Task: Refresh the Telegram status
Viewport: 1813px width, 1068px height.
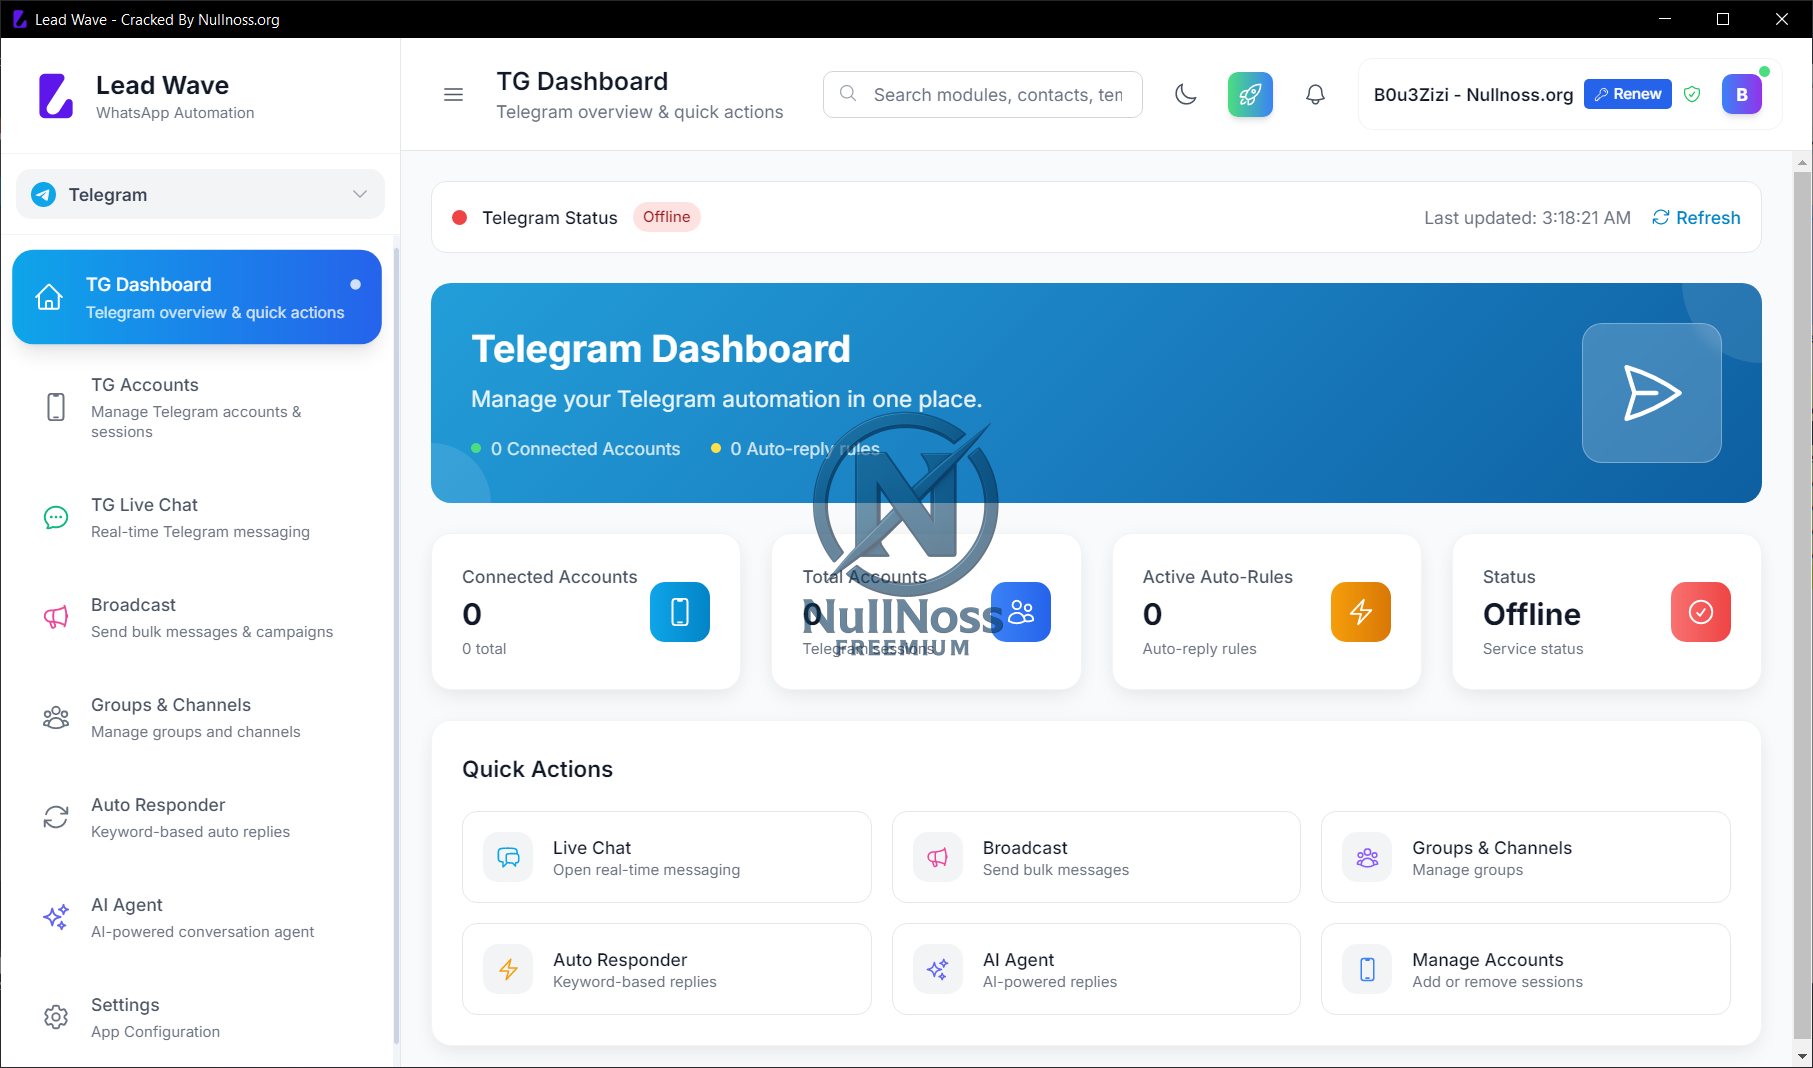Action: [x=1696, y=218]
